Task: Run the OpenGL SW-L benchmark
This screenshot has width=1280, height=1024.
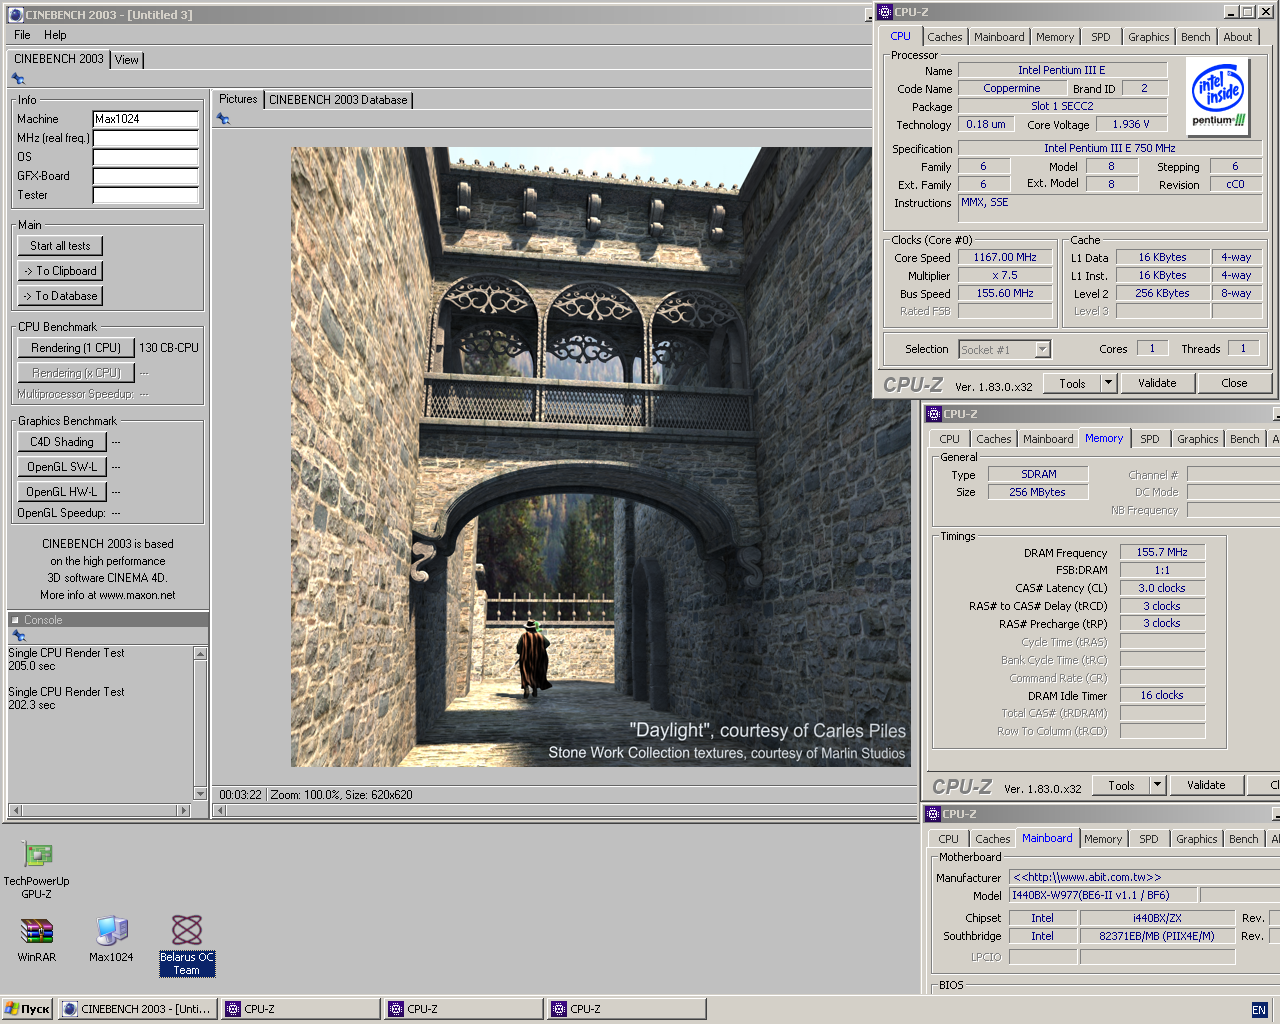Action: pos(62,467)
